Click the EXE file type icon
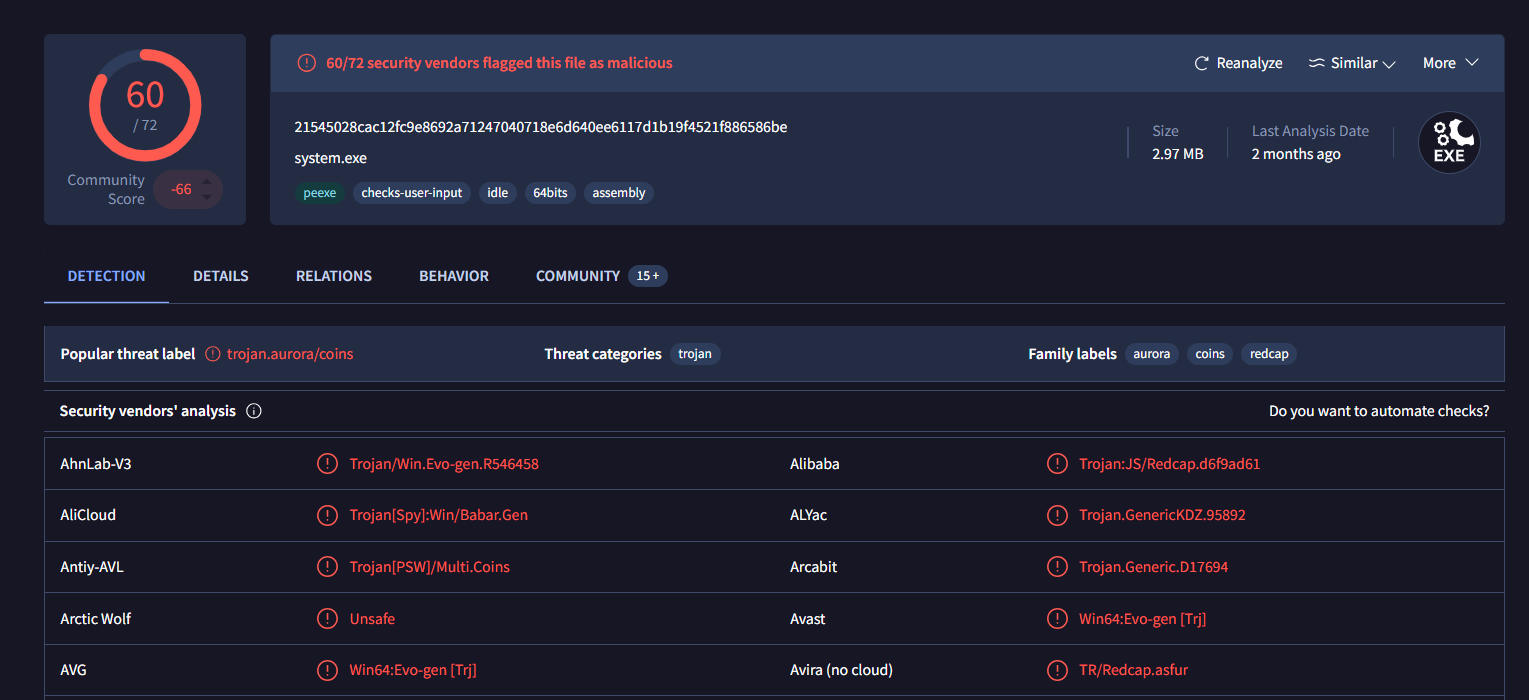Screen dimensions: 1529x700 tap(1449, 142)
